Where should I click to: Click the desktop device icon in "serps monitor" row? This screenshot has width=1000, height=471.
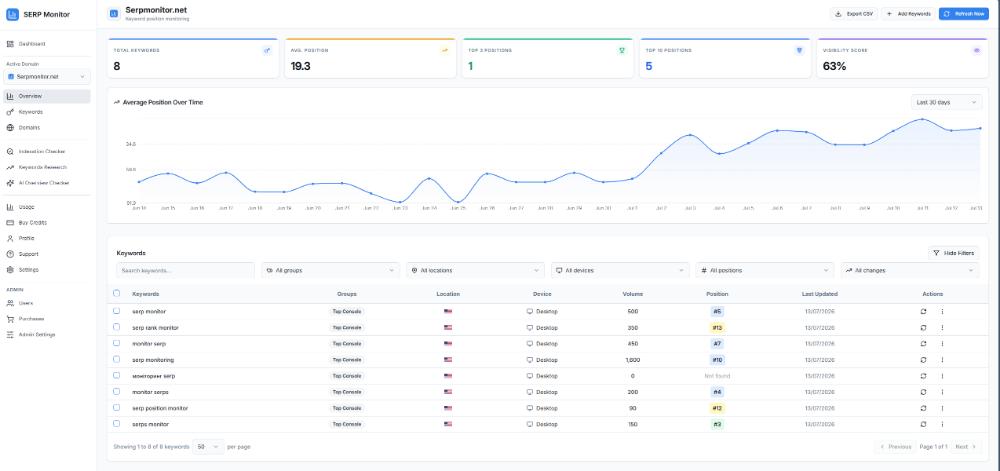pyautogui.click(x=529, y=424)
